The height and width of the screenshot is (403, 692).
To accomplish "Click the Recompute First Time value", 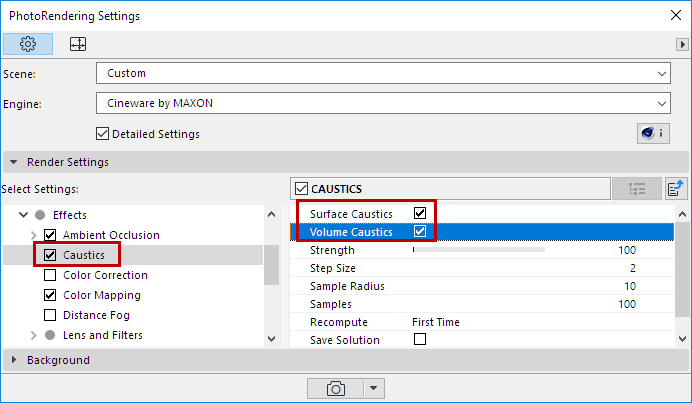I will pos(438,322).
